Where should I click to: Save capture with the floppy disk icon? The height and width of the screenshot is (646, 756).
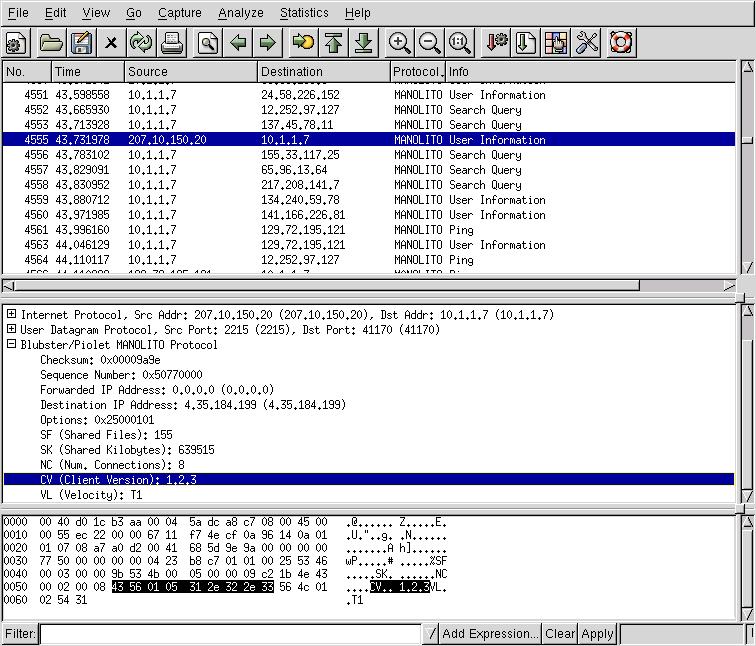coord(81,43)
